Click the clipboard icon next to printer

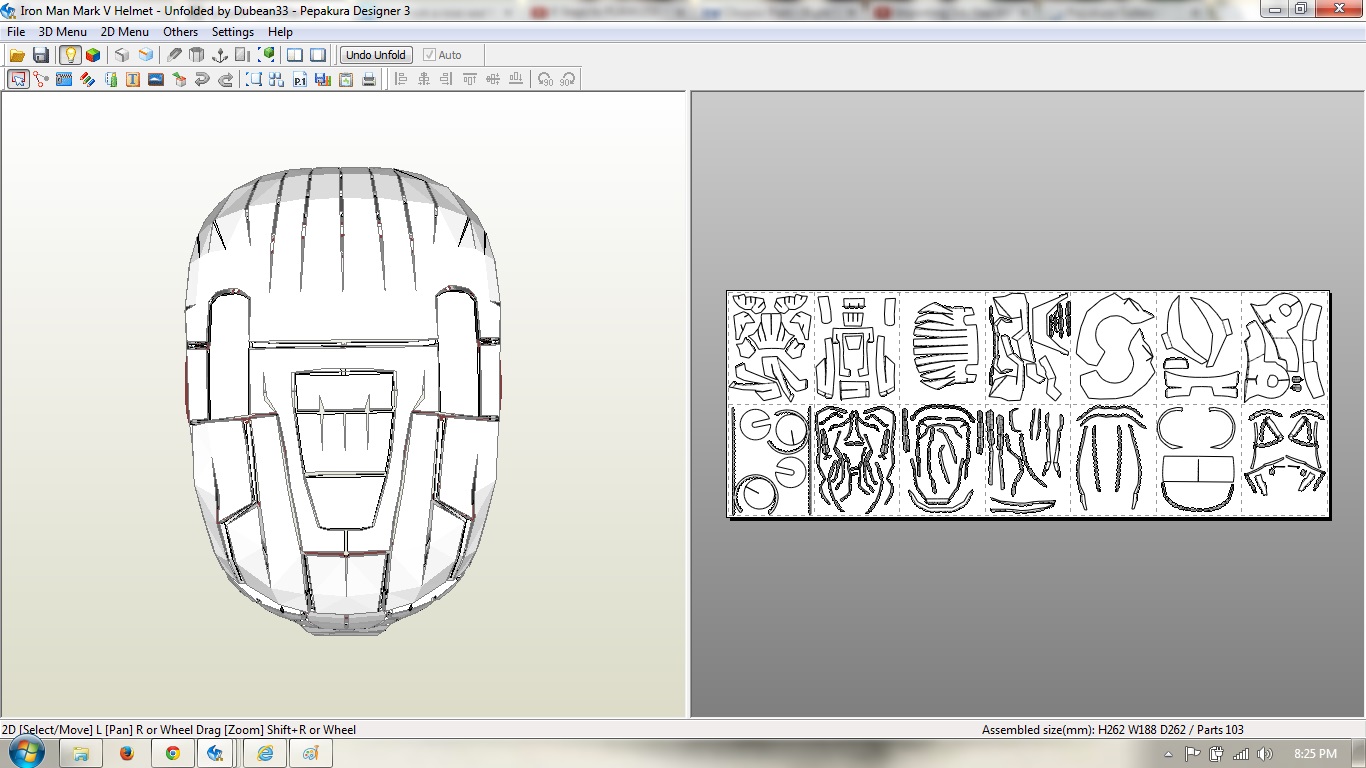pos(346,79)
